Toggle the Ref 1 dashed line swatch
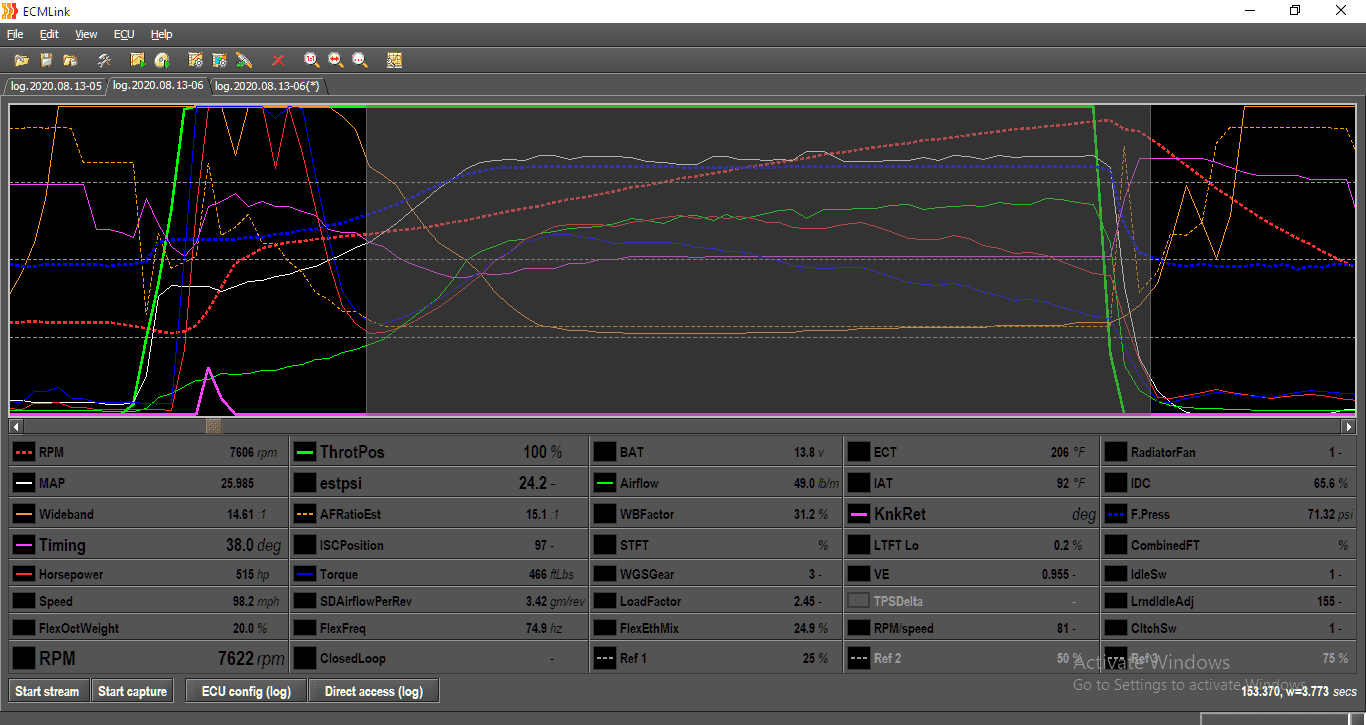 (x=604, y=658)
